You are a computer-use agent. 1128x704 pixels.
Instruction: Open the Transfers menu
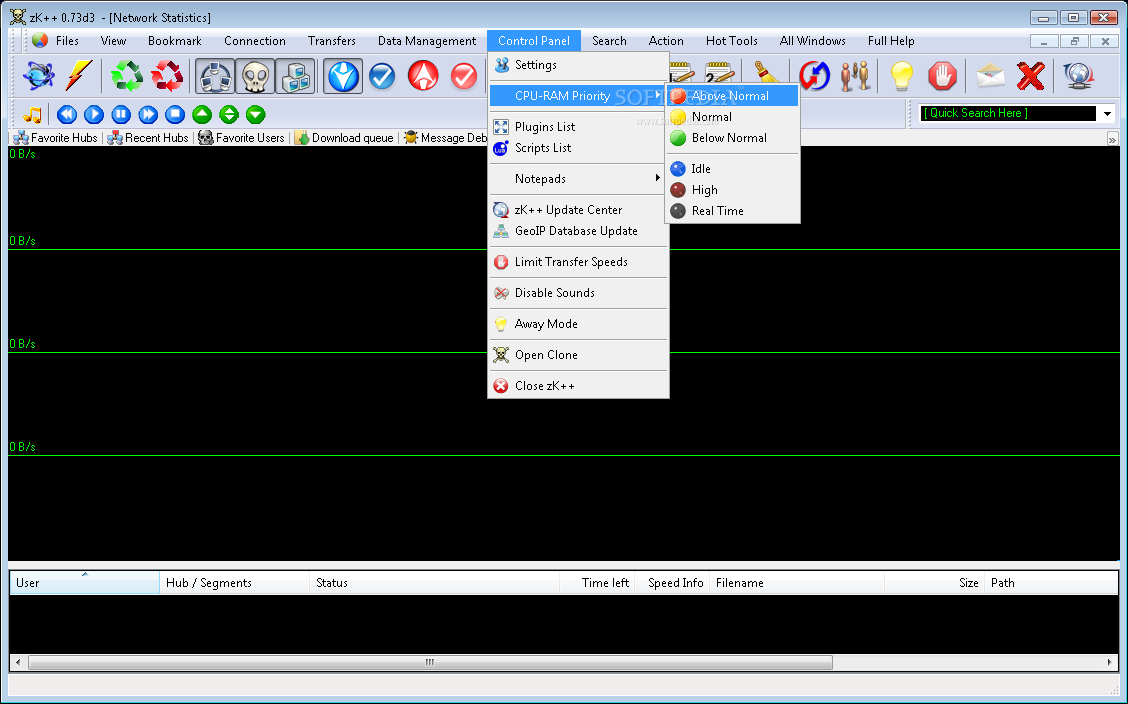[x=332, y=41]
